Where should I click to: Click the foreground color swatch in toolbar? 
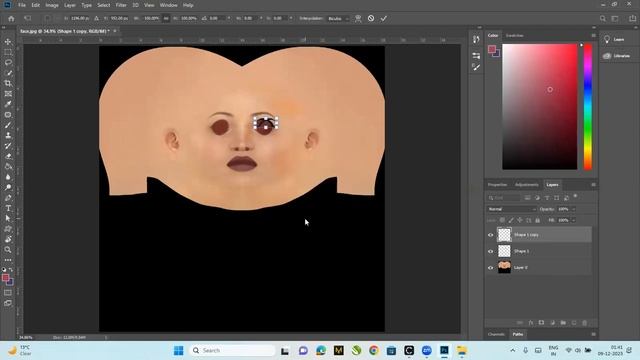5,278
